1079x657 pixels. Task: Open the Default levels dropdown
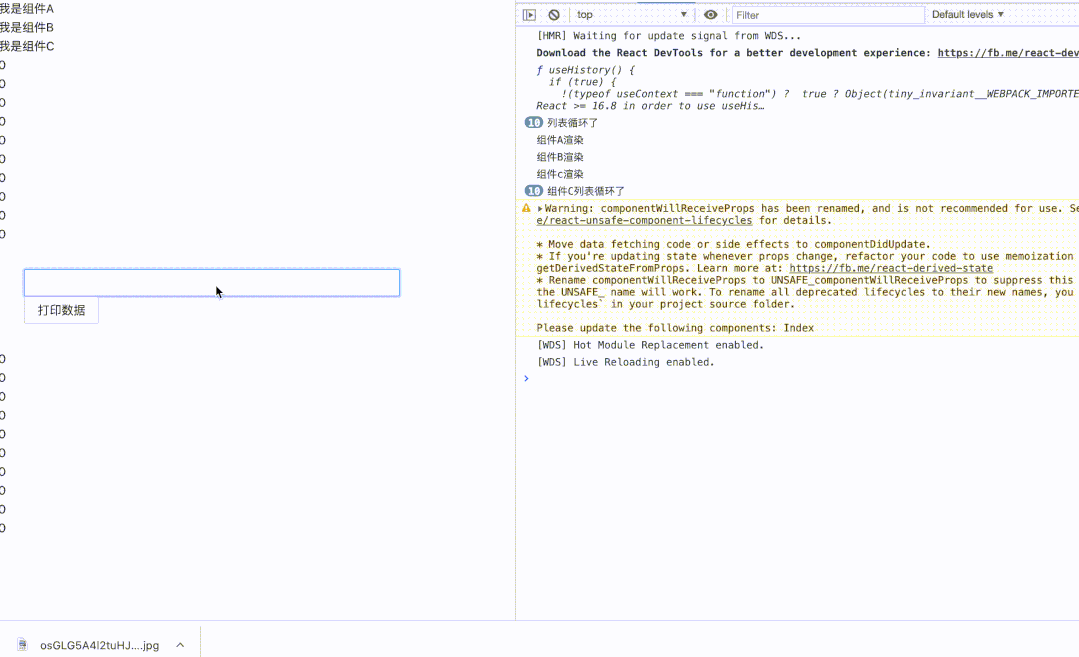[968, 14]
